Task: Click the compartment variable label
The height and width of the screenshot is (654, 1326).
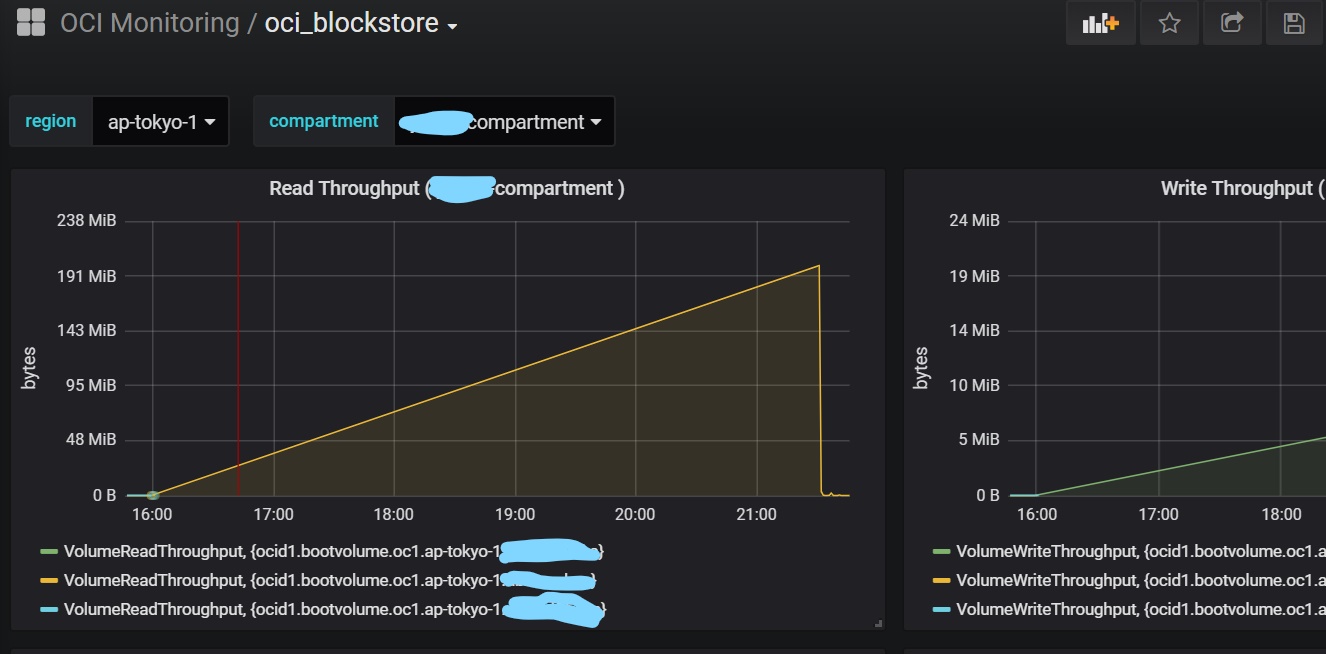Action: [324, 121]
